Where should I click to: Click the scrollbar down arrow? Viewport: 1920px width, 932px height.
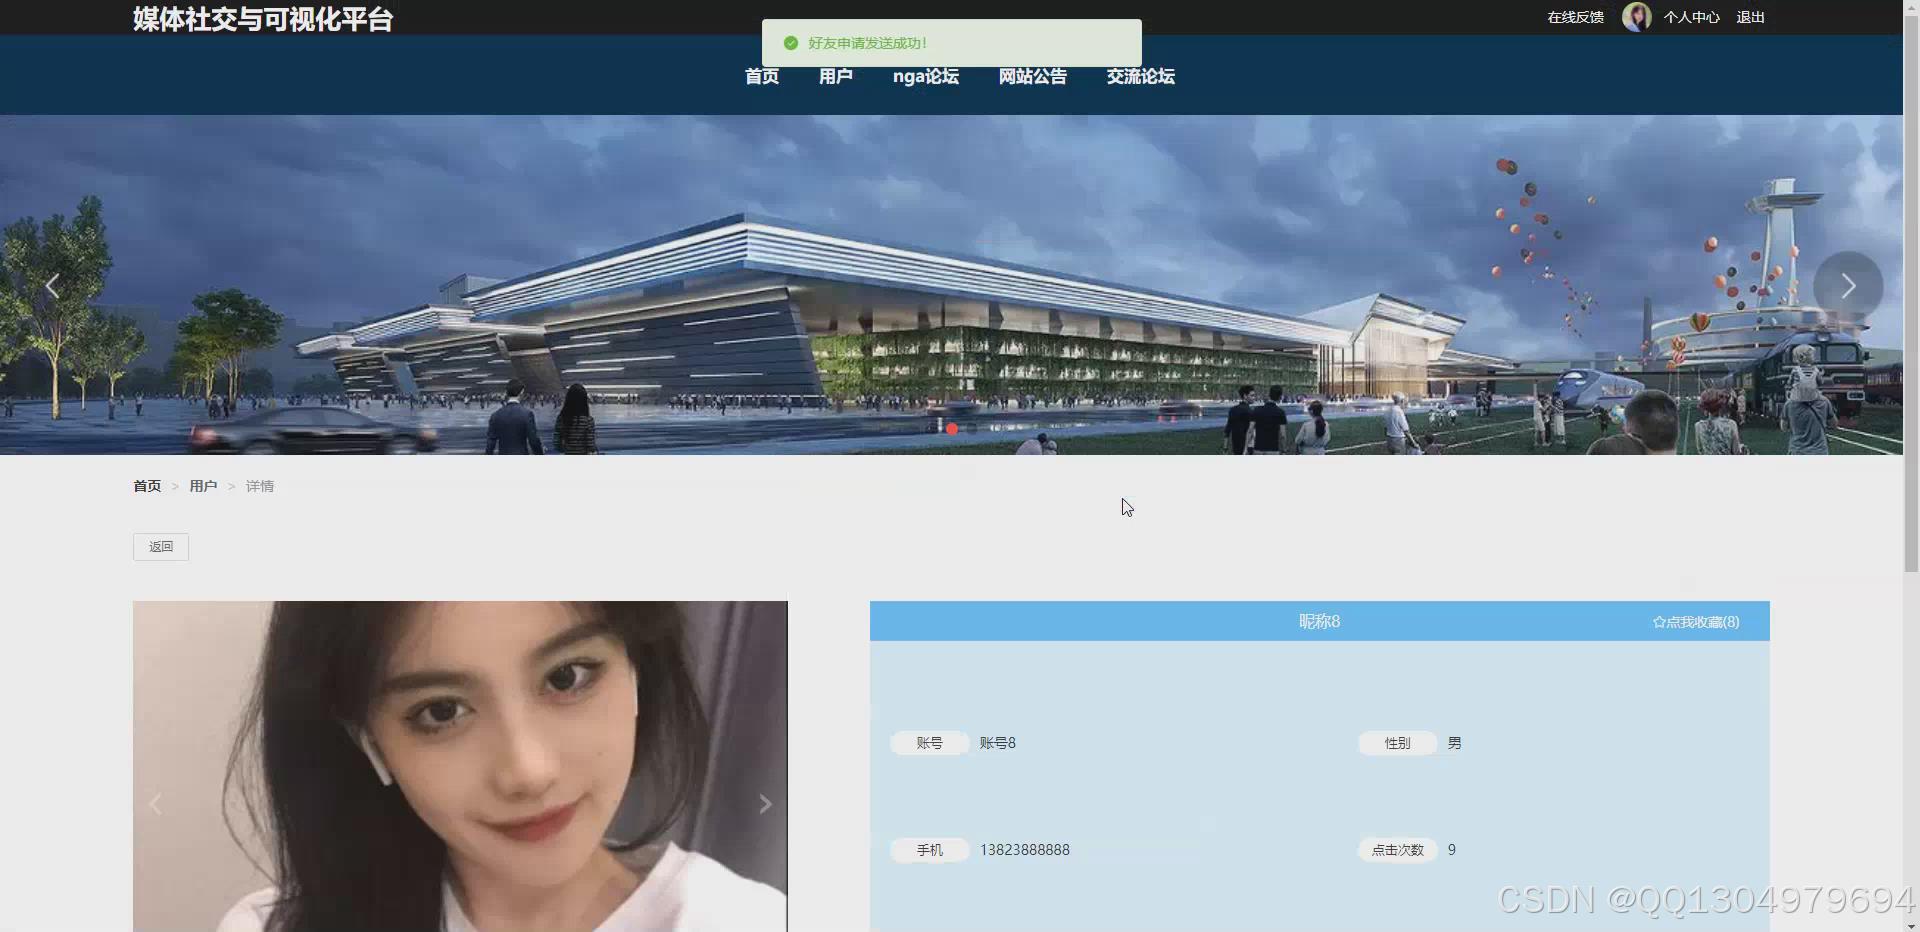click(1911, 925)
